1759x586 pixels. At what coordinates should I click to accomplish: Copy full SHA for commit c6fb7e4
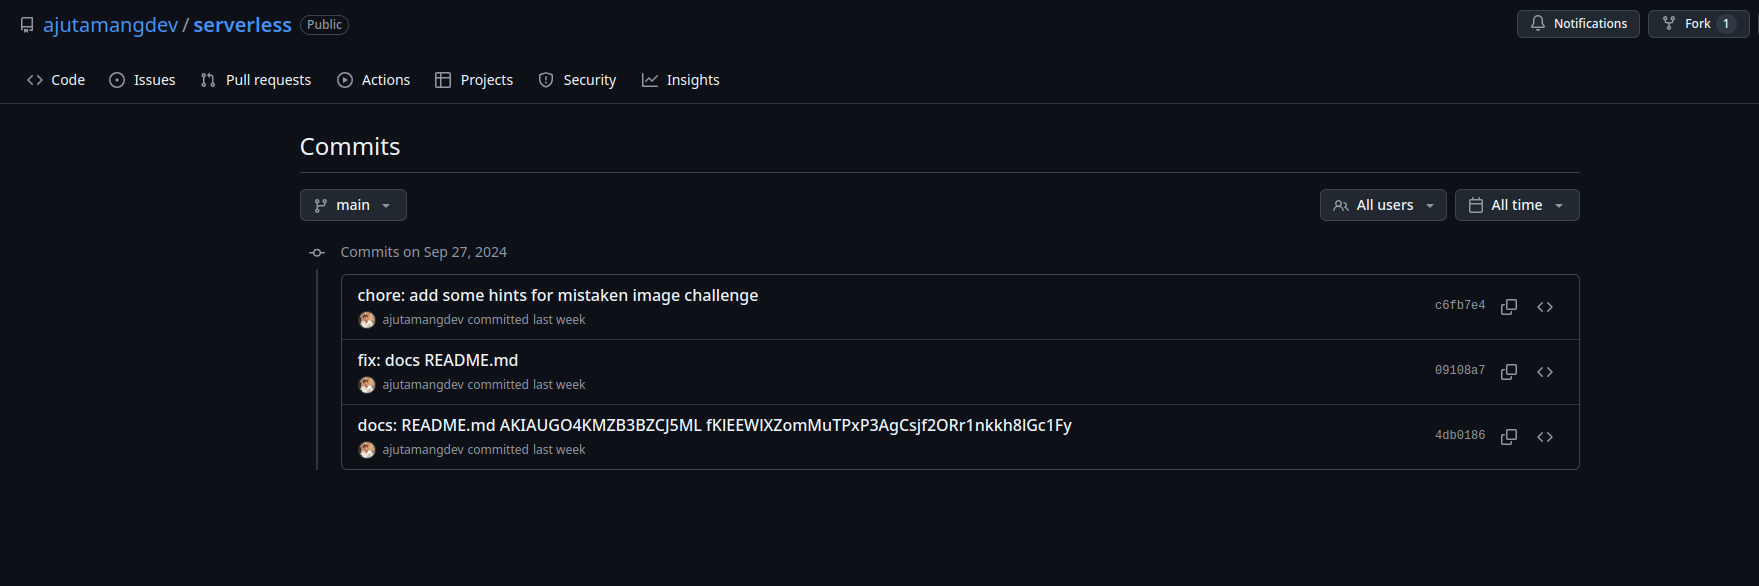tap(1509, 307)
